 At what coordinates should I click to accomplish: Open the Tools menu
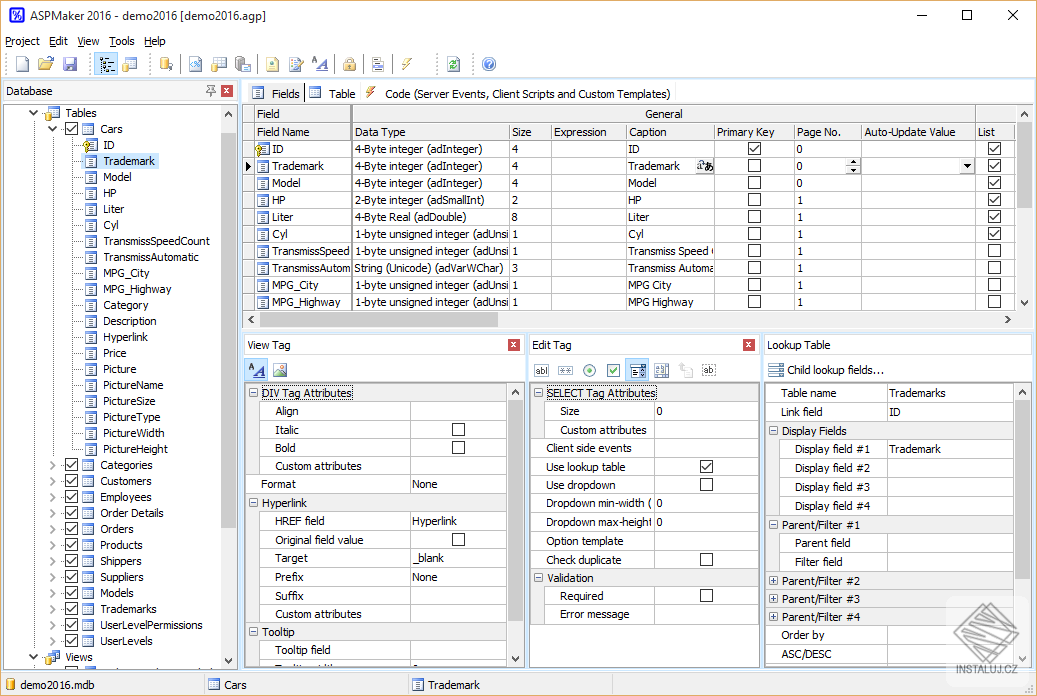pos(121,41)
